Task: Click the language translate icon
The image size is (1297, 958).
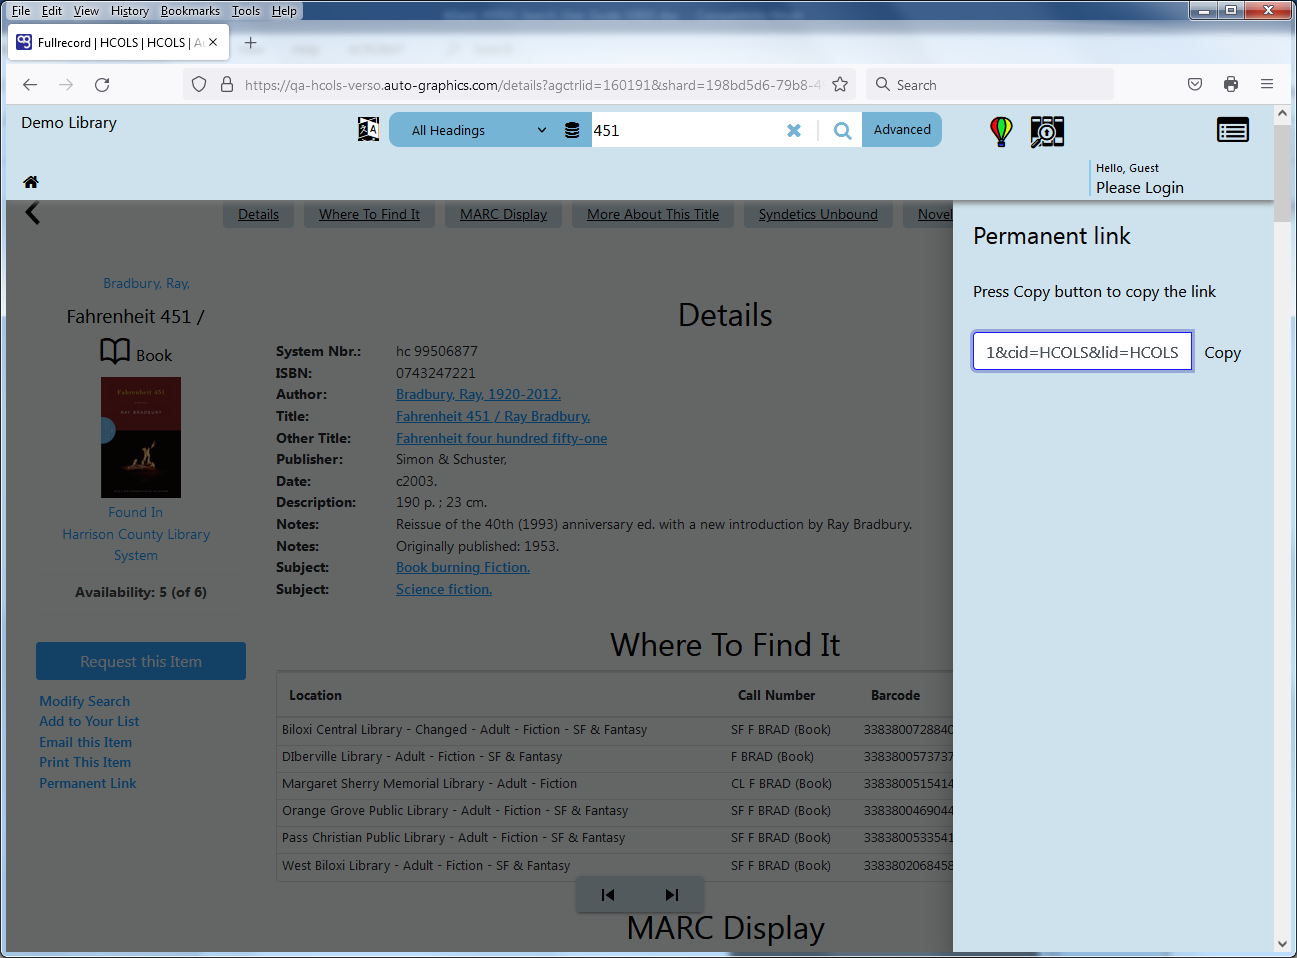Action: 369,129
